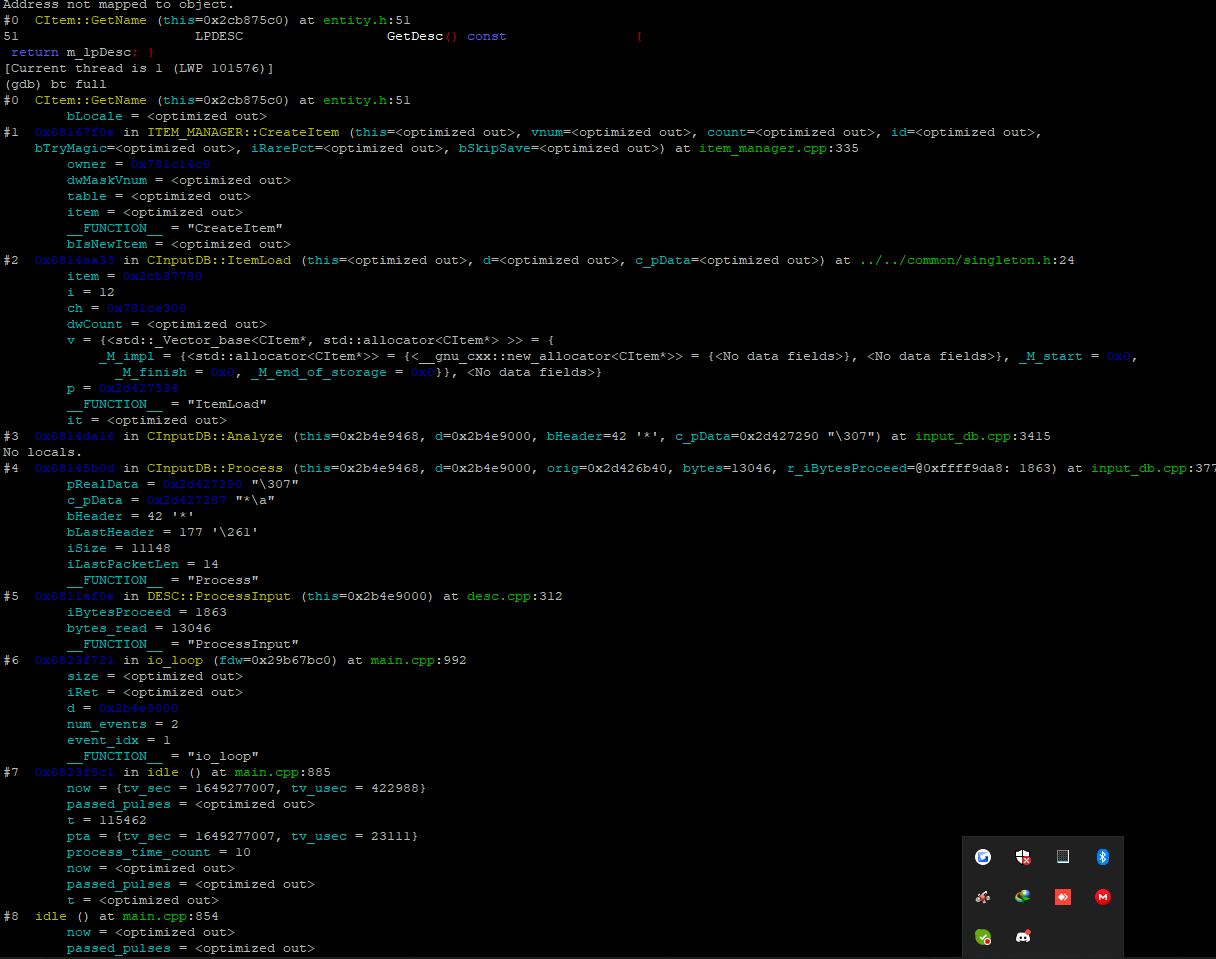1216x959 pixels.
Task: Click the "dwMaskVnum = <optimized out>" line
Action: [179, 180]
